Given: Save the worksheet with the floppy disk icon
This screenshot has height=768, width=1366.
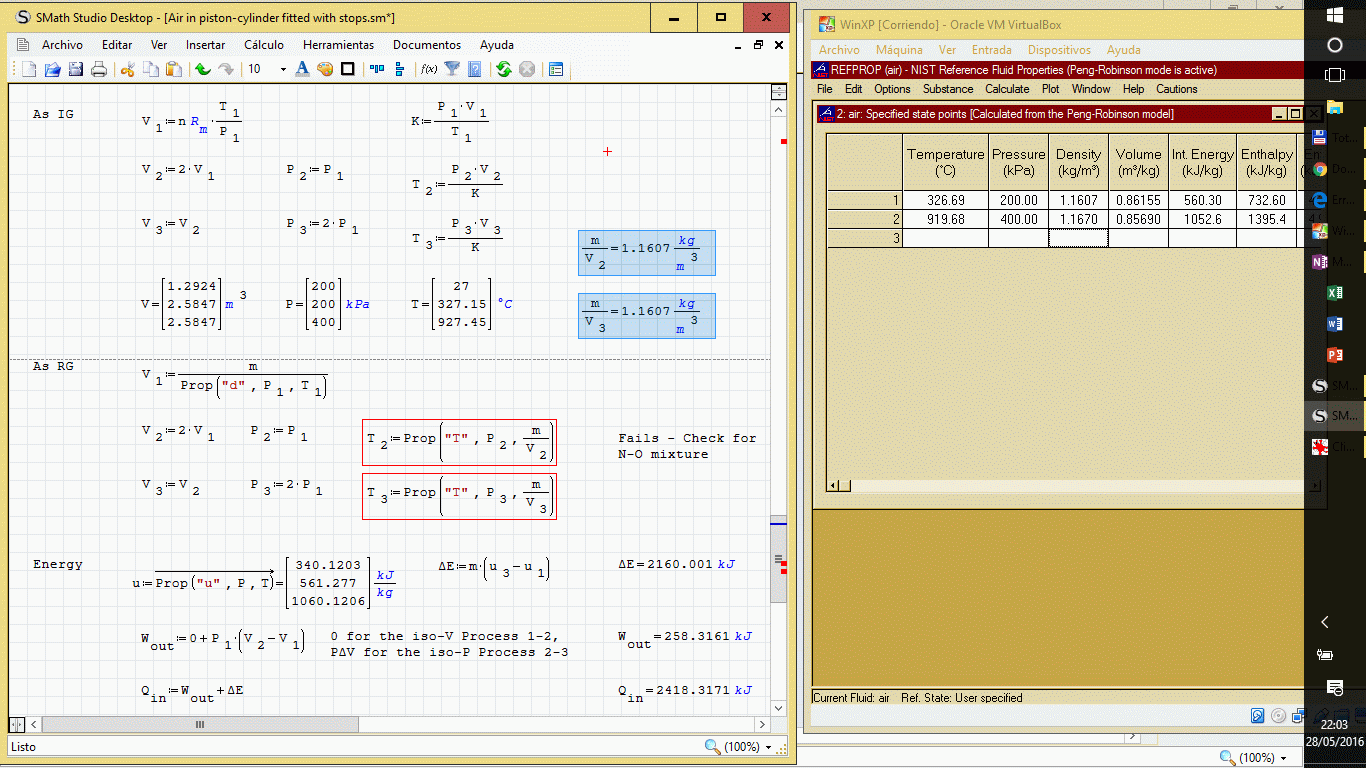Looking at the screenshot, I should click(75, 69).
